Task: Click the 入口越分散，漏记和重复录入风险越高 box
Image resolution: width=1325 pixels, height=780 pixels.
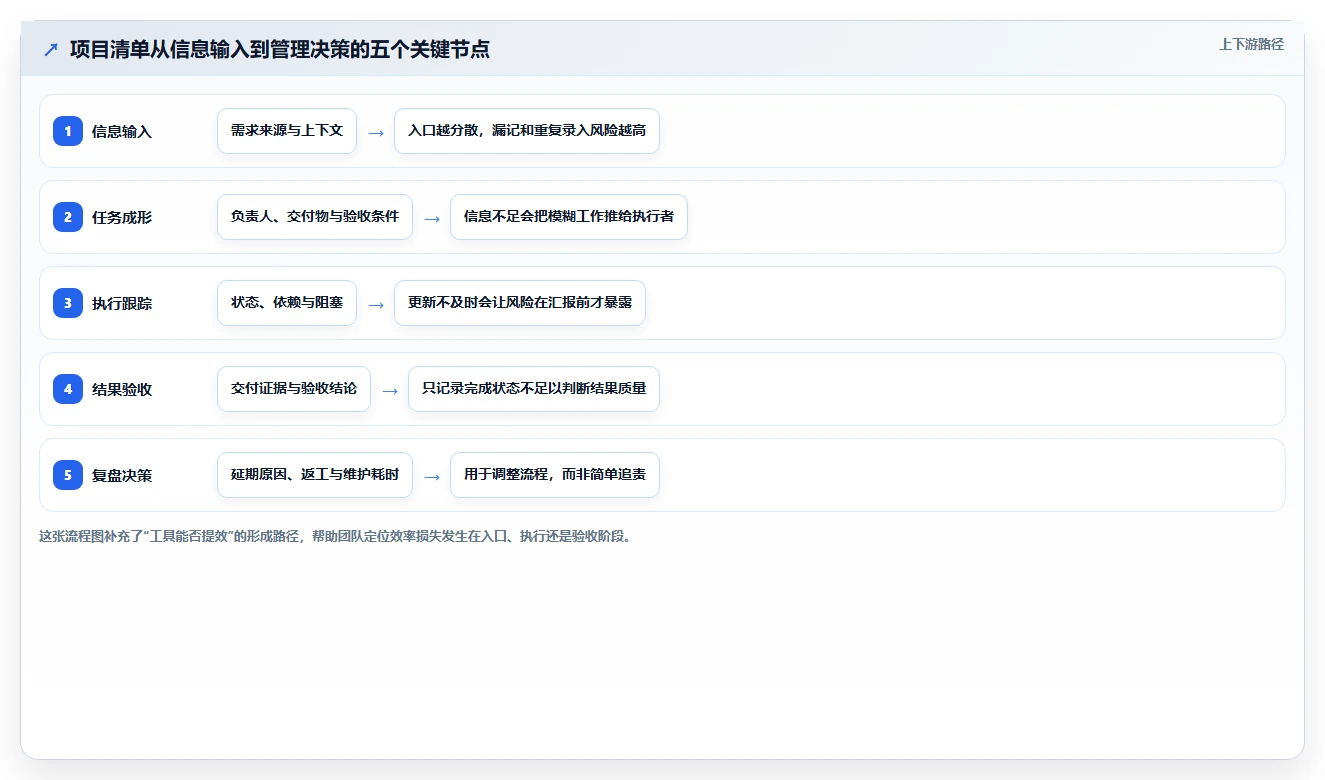Action: coord(527,131)
